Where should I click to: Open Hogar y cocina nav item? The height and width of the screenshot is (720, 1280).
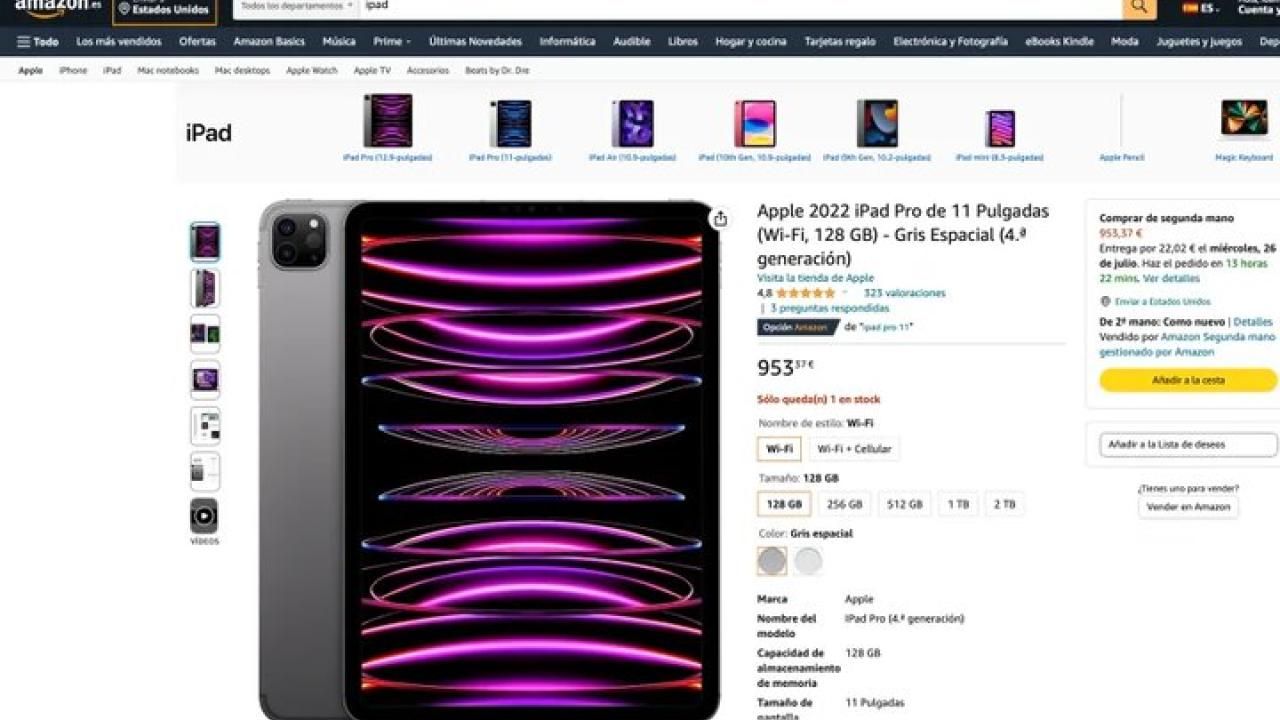[x=751, y=42]
